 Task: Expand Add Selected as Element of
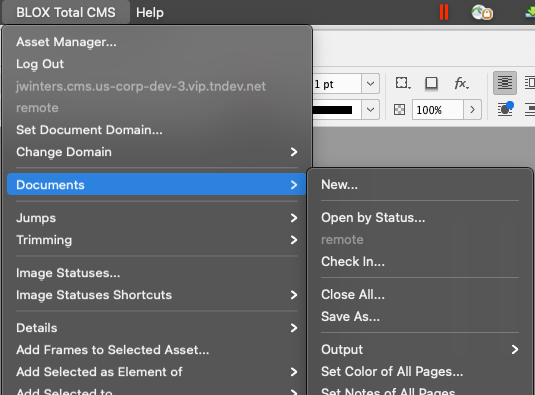156,371
